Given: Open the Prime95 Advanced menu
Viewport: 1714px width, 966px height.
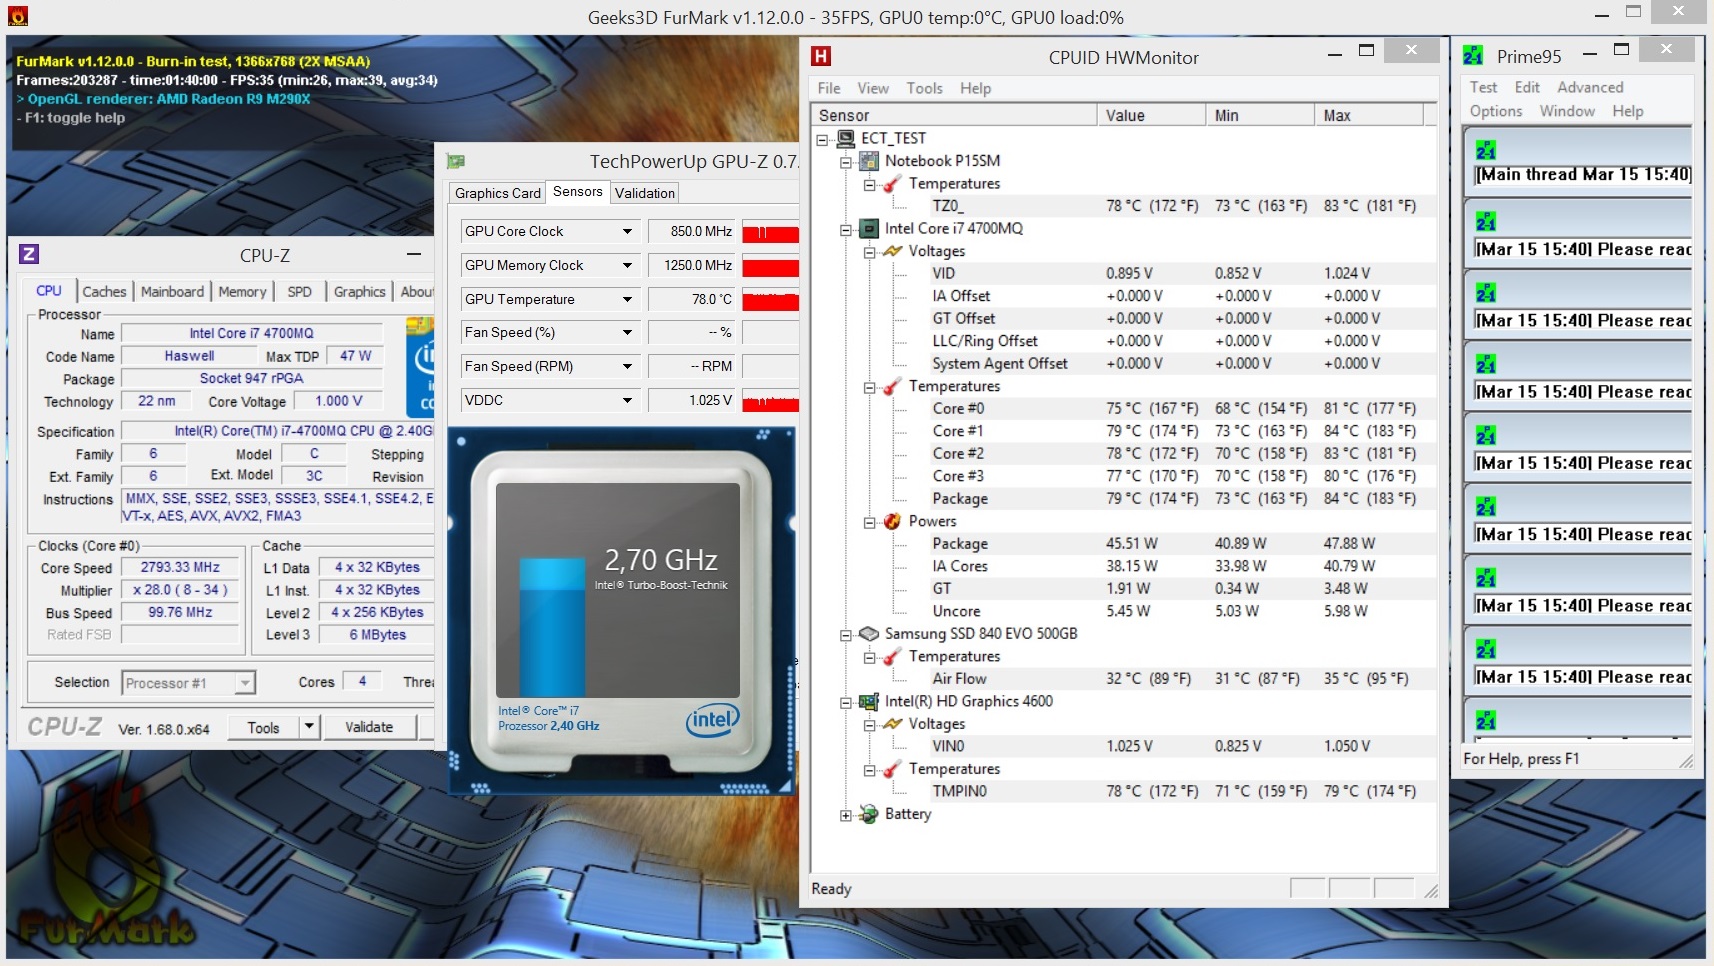Looking at the screenshot, I should 1590,87.
